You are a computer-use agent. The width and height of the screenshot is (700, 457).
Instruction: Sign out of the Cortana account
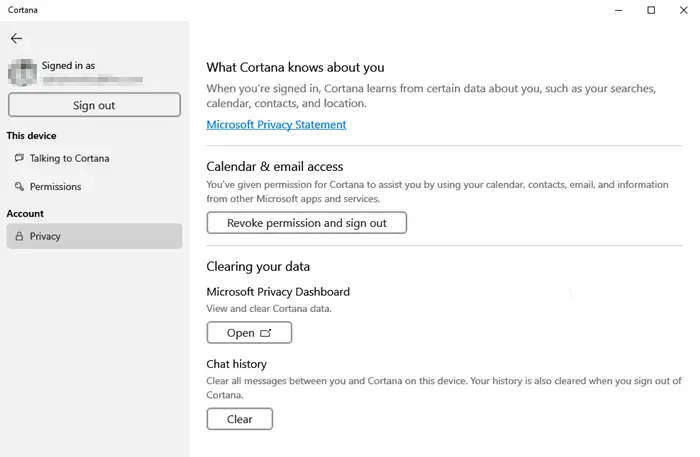(94, 105)
